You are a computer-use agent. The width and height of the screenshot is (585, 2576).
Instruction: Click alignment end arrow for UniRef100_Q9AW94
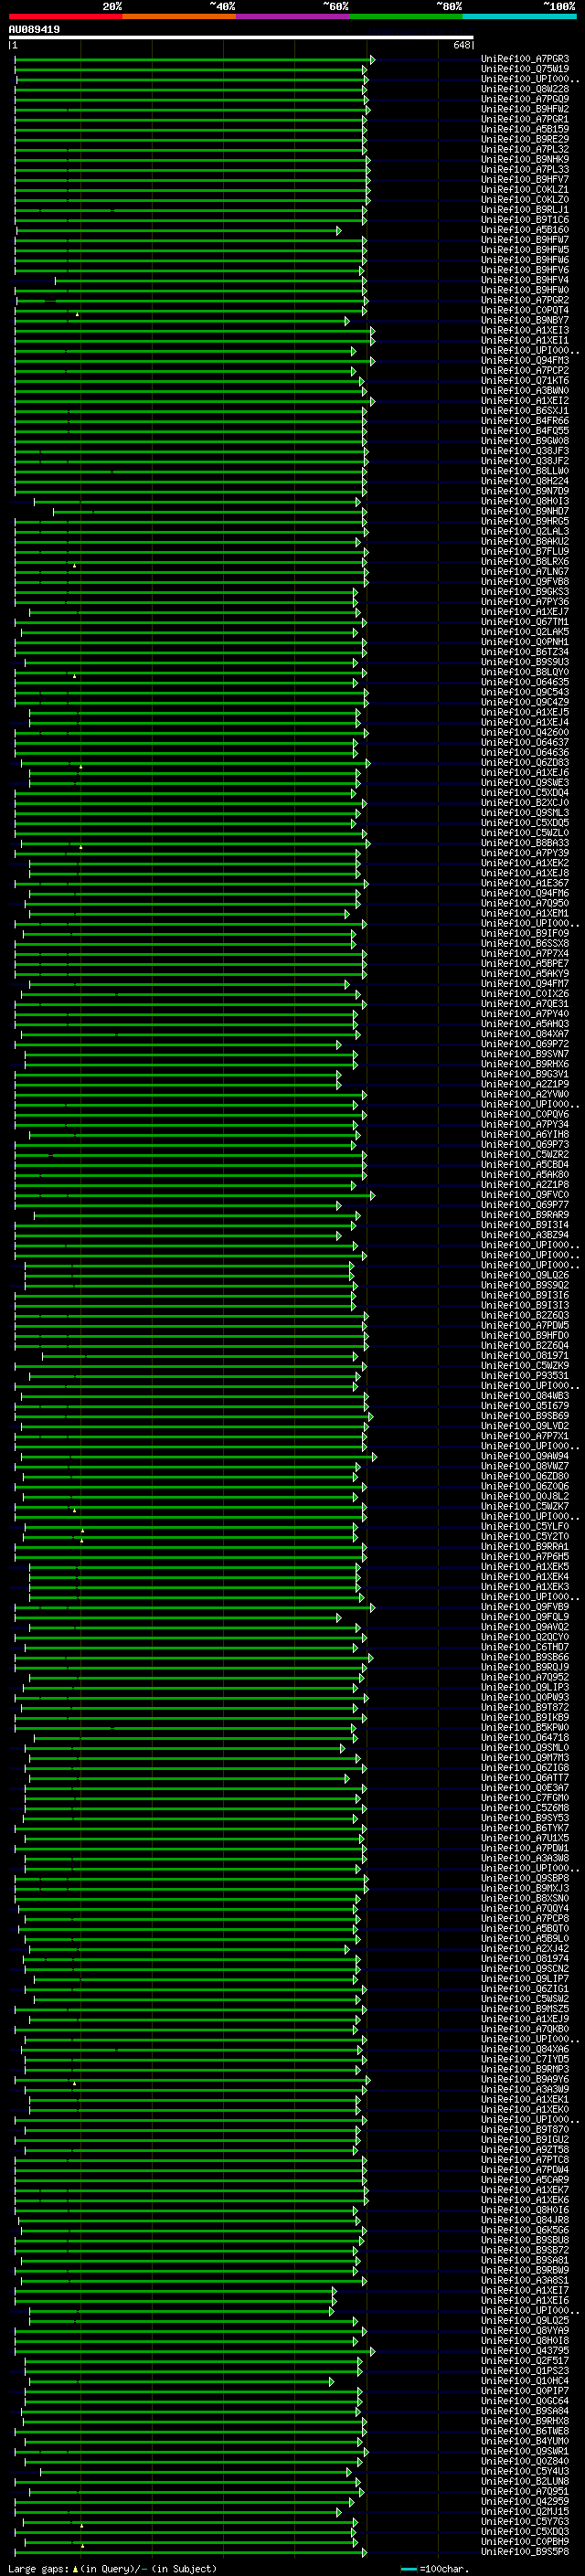pyautogui.click(x=375, y=1456)
